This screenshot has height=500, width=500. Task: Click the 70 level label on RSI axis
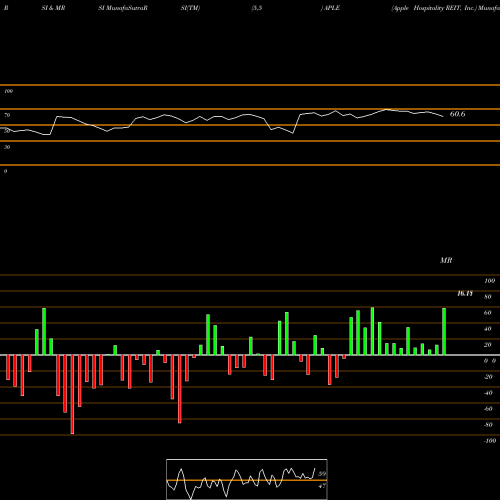tap(7, 115)
